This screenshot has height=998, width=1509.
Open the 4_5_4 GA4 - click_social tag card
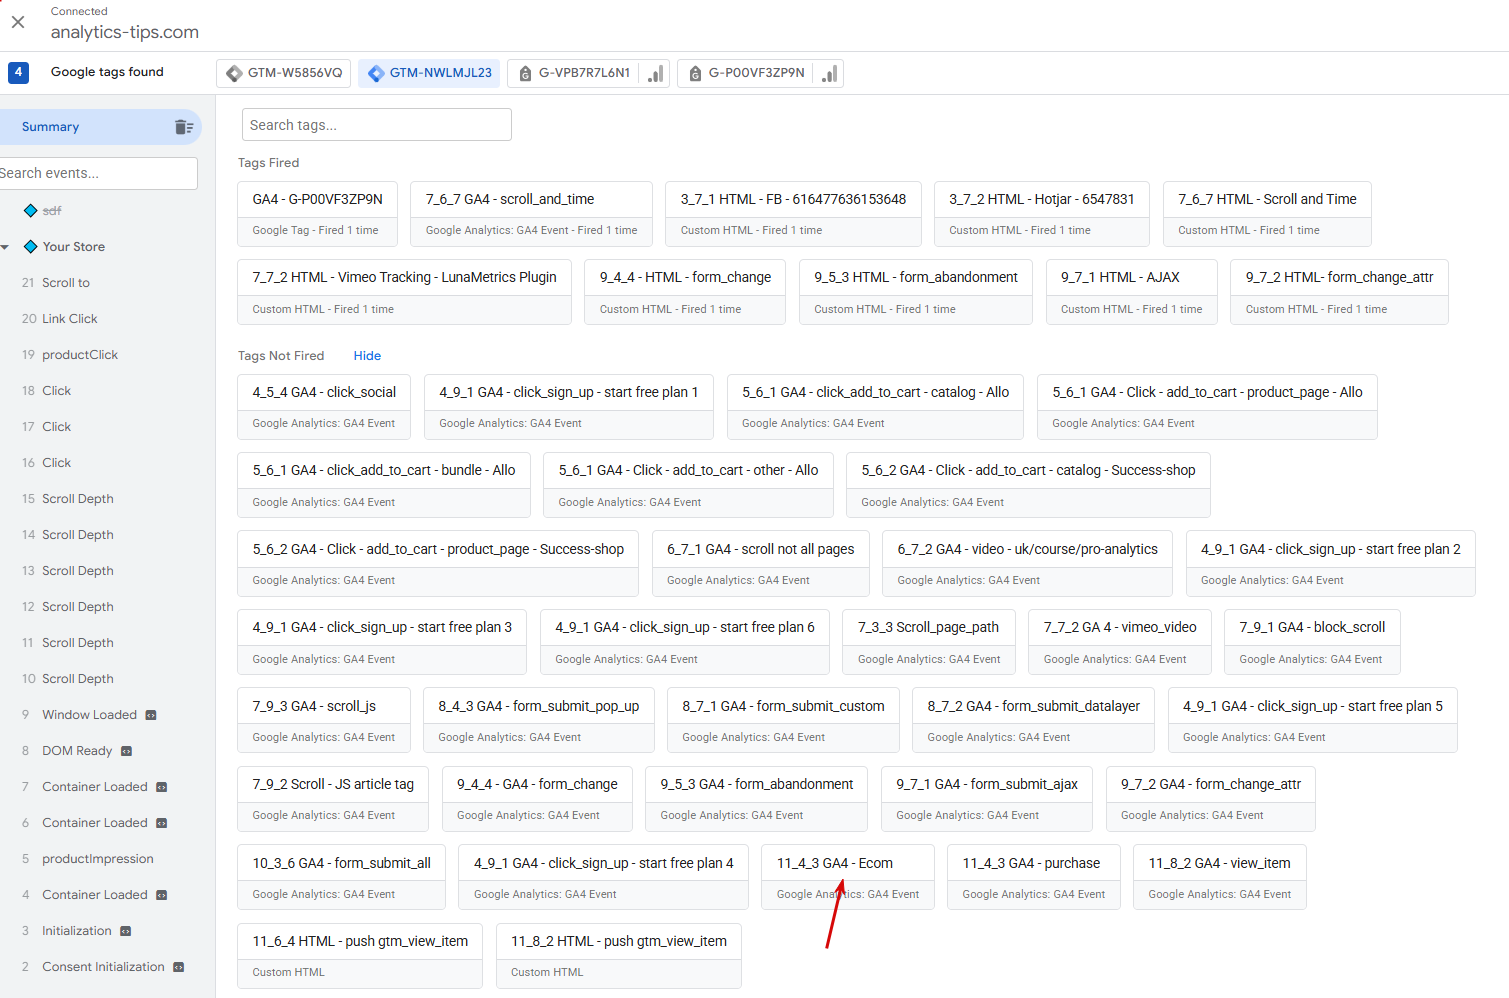[324, 407]
